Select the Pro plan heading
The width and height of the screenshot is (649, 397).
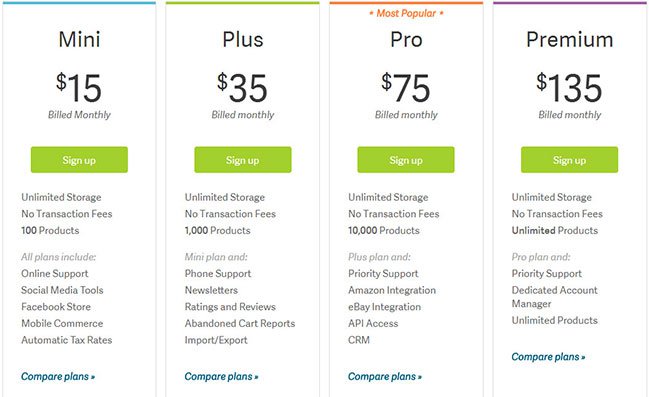[406, 40]
